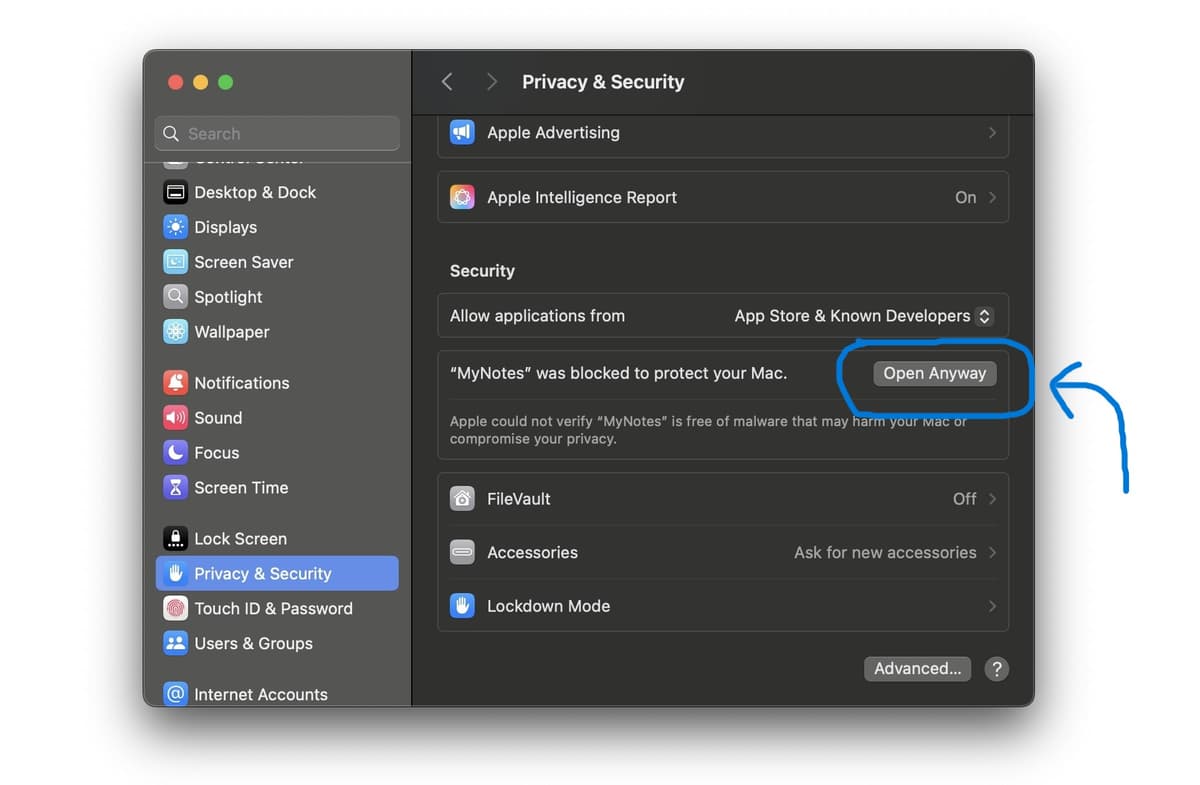This screenshot has width=1200, height=785.
Task: Open FileVault settings via its chevron
Action: click(x=992, y=499)
